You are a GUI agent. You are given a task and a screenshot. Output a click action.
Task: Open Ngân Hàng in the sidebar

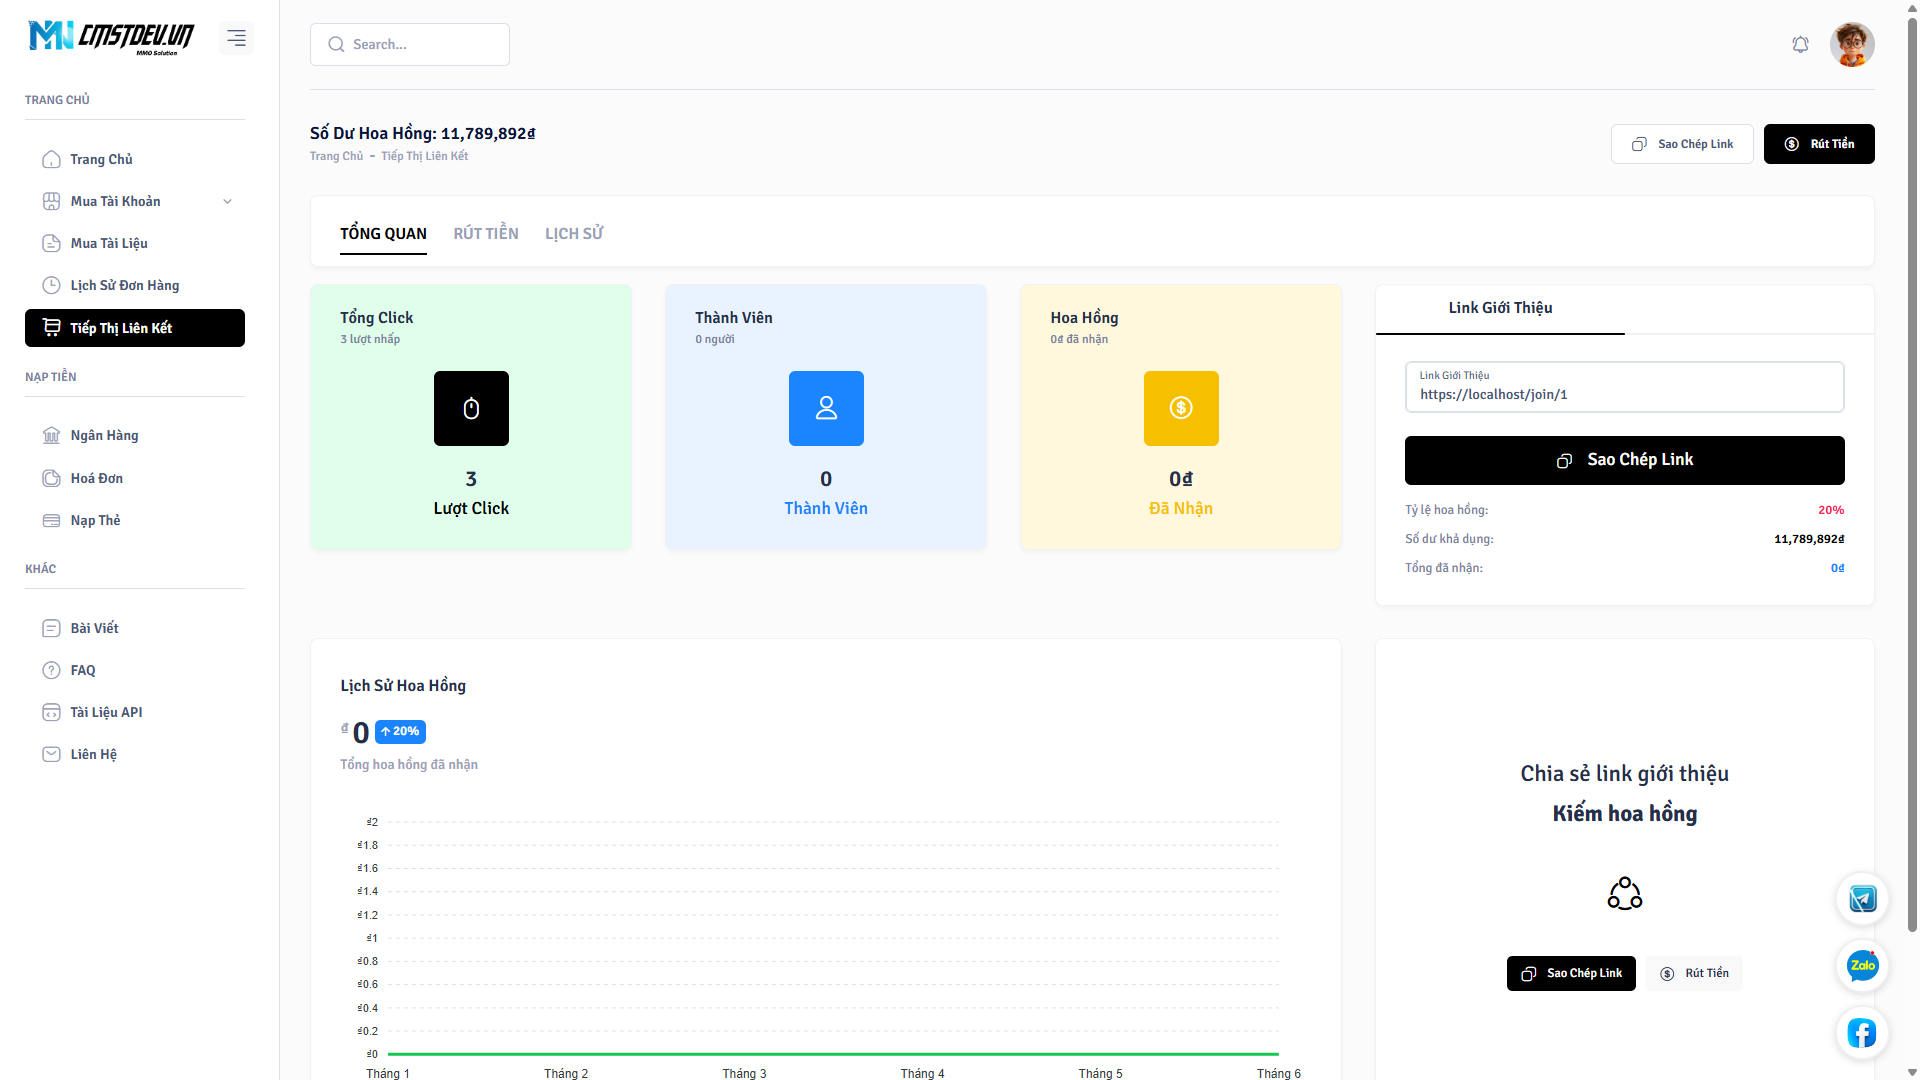(x=104, y=435)
